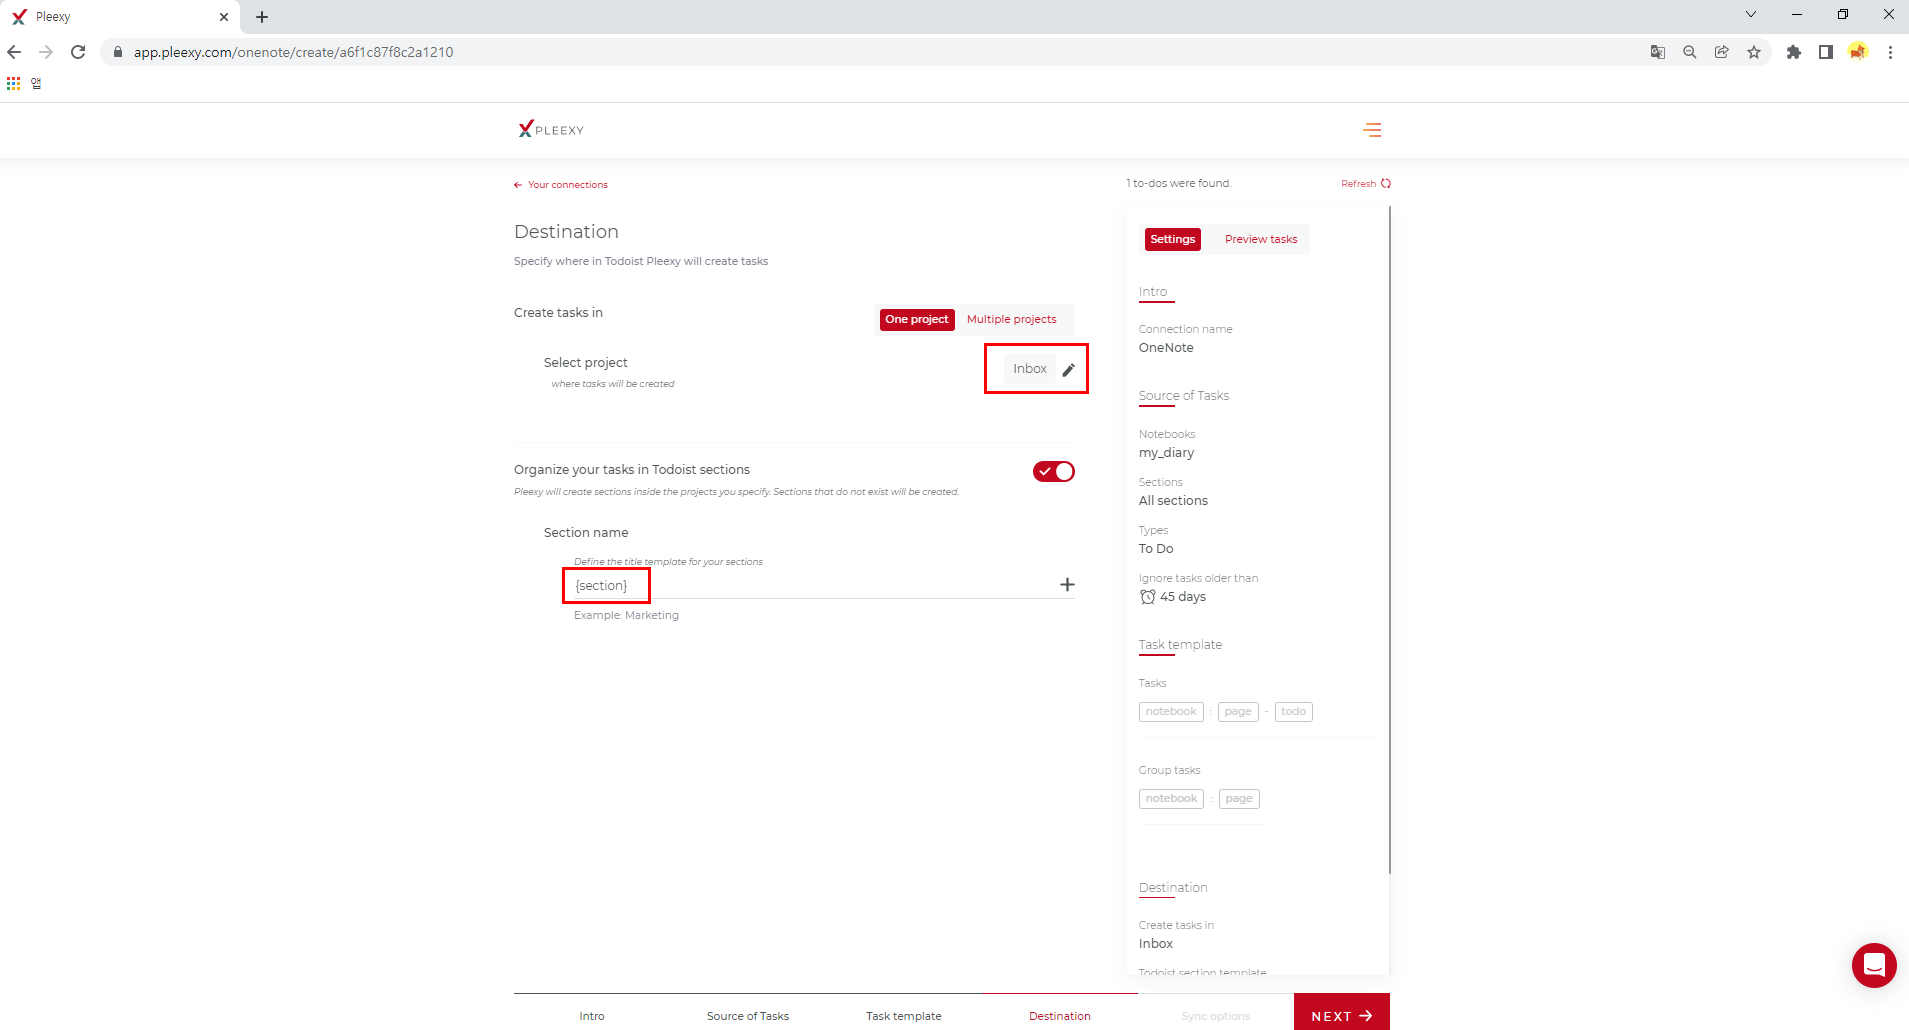This screenshot has height=1030, width=1909.
Task: Click the alarm clock icon beside 45 days
Action: click(x=1148, y=597)
